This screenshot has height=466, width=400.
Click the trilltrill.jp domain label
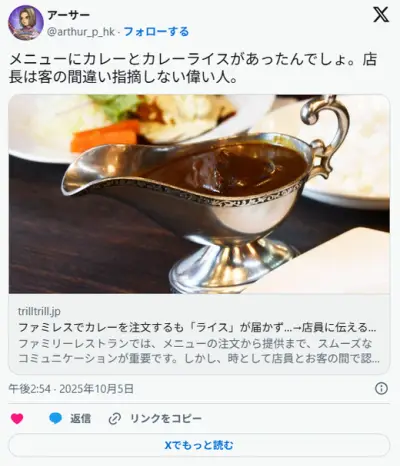[39, 311]
